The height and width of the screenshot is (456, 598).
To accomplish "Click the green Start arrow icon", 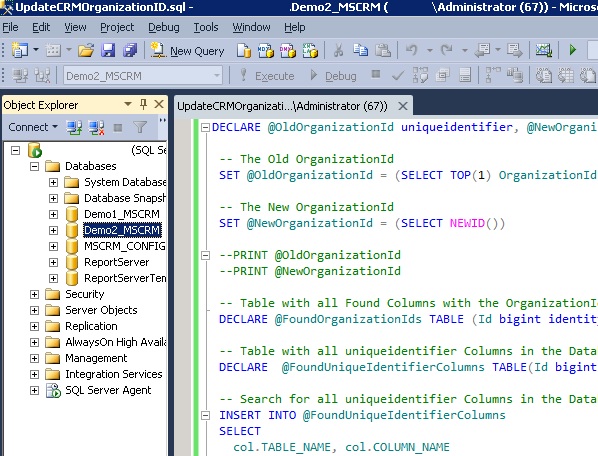I will (x=572, y=50).
